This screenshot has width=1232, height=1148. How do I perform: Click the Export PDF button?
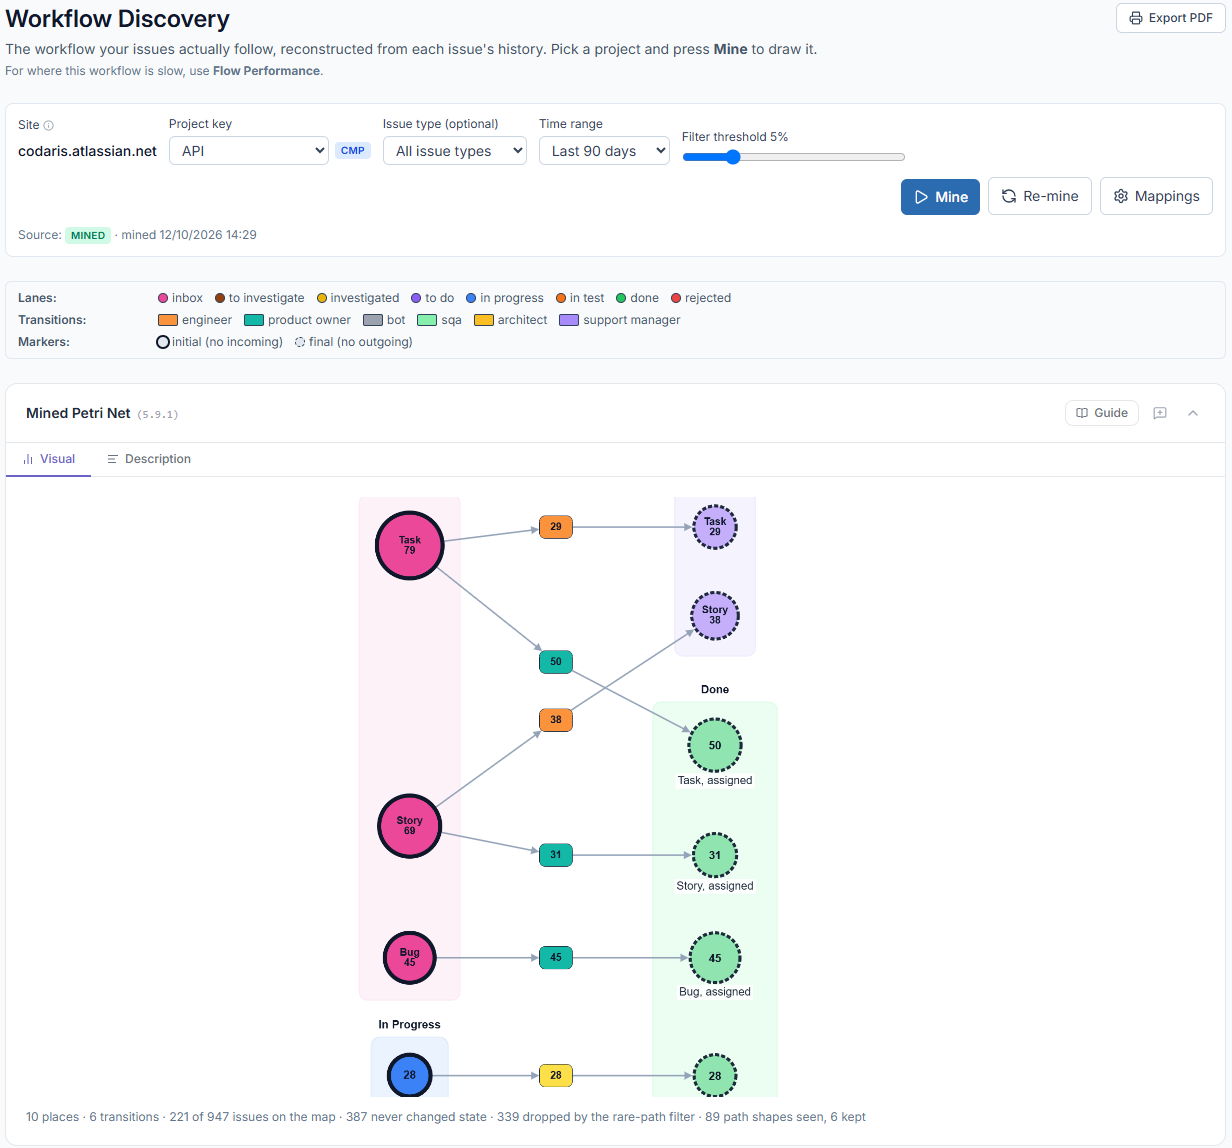[x=1170, y=18]
